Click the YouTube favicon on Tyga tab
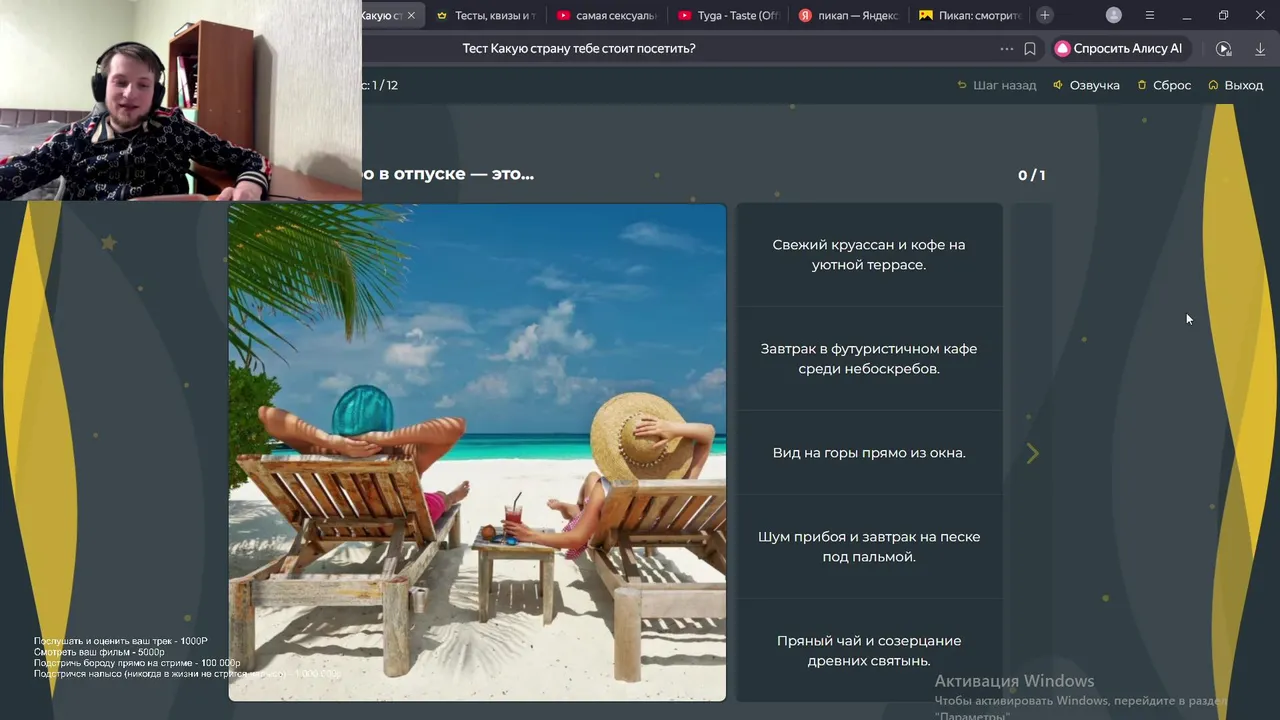Viewport: 1280px width, 720px height. tap(684, 16)
